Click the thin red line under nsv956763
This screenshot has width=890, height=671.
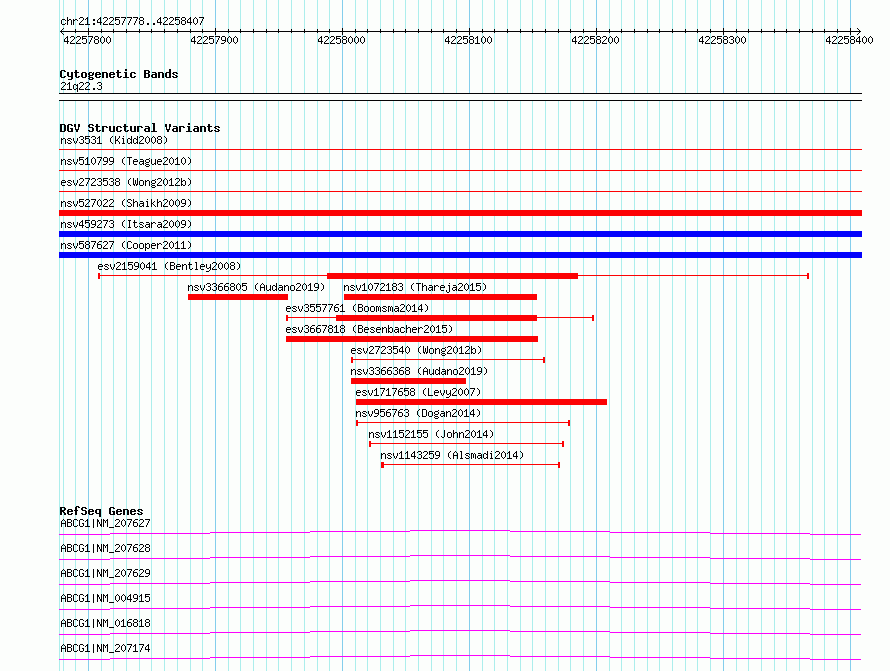pyautogui.click(x=463, y=423)
